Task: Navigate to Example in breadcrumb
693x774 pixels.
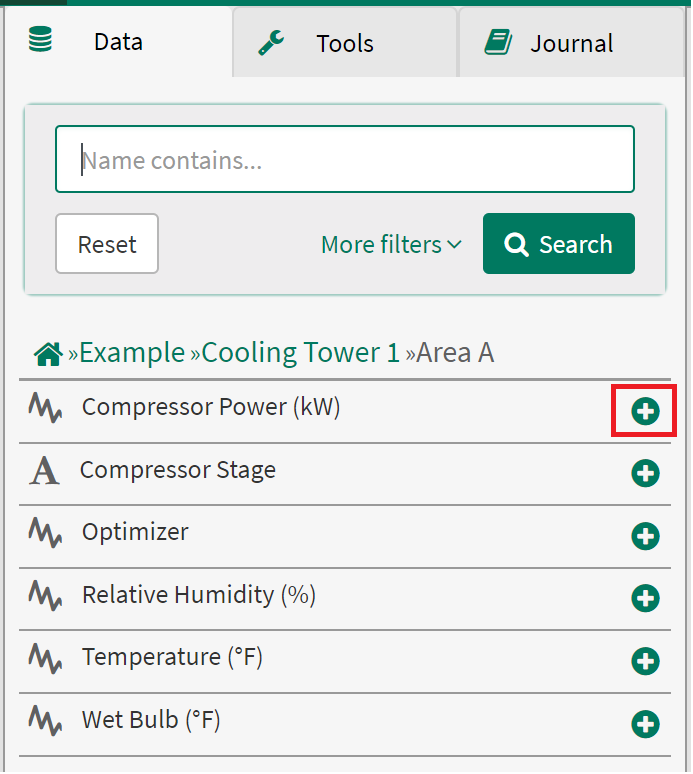Action: coord(132,353)
